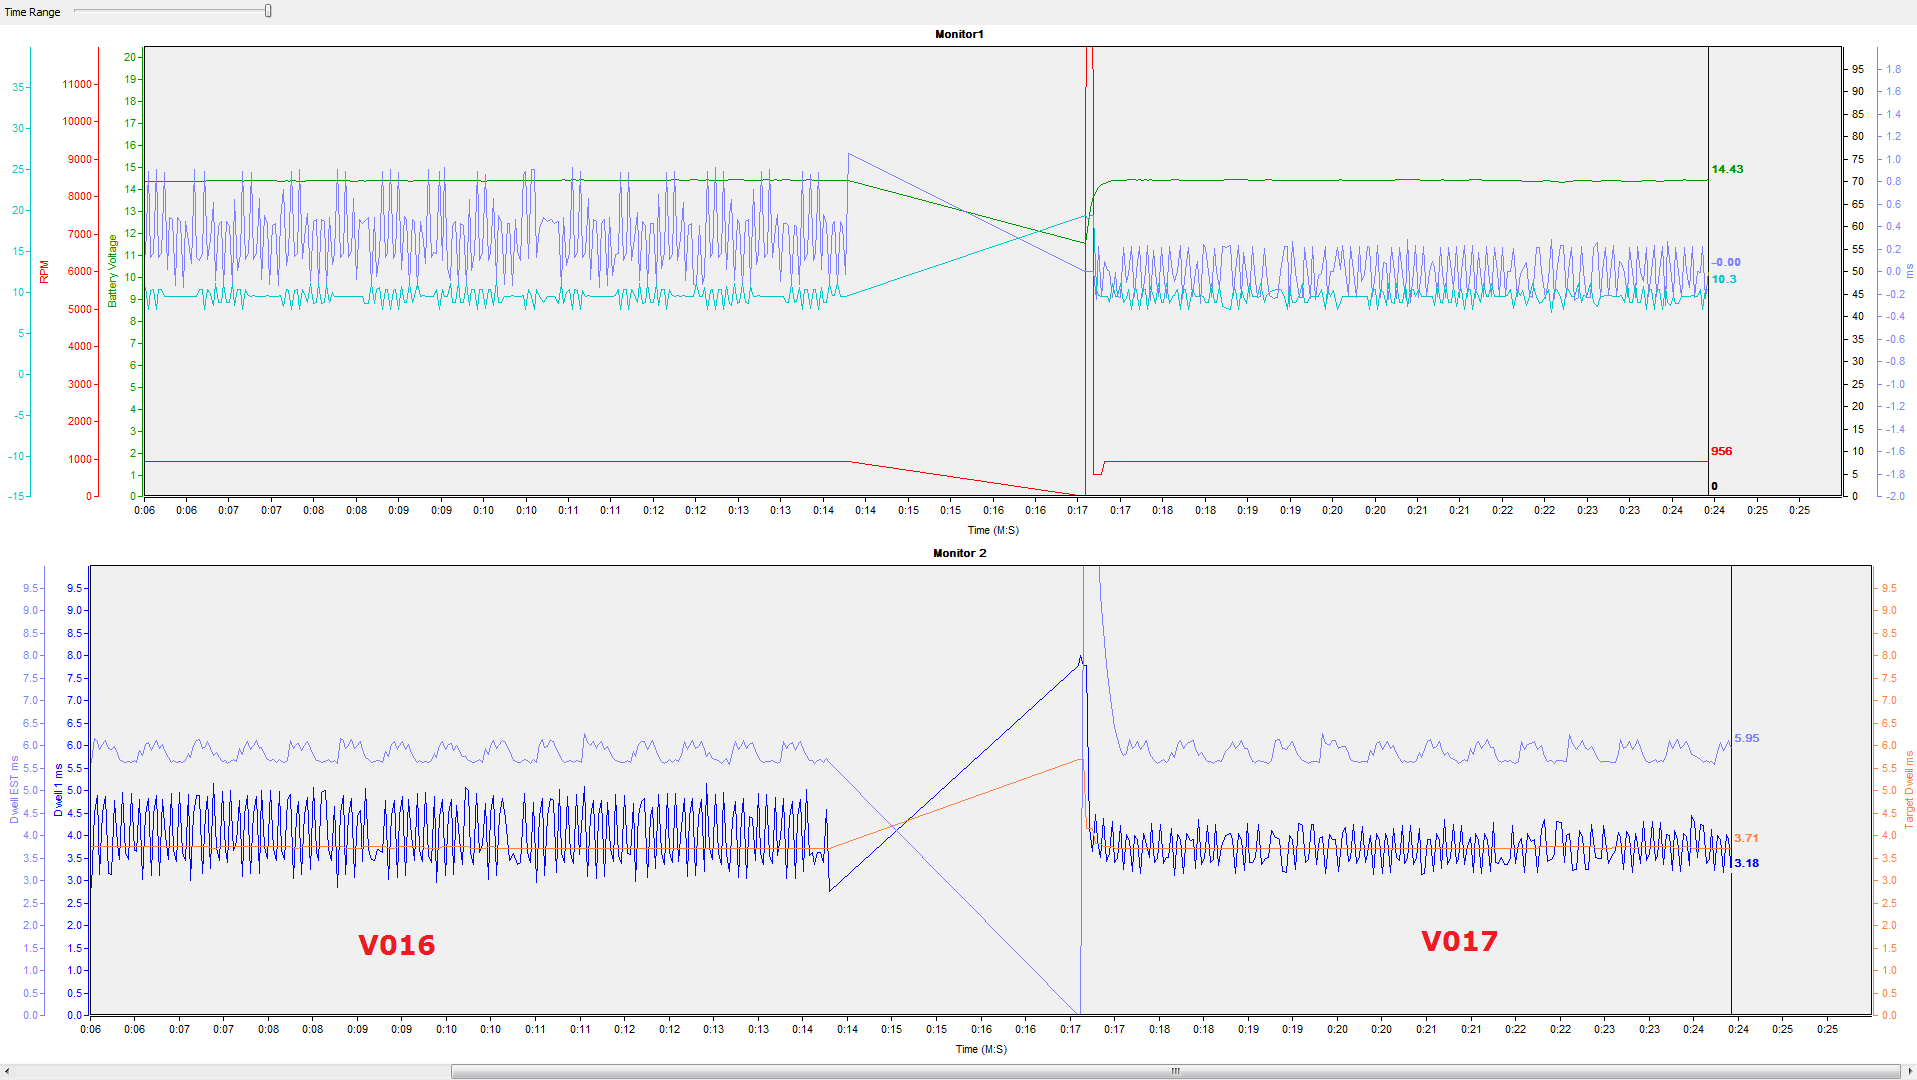Click the 956 RPM readout value
Screen dimensions: 1917x1080
tap(1721, 451)
